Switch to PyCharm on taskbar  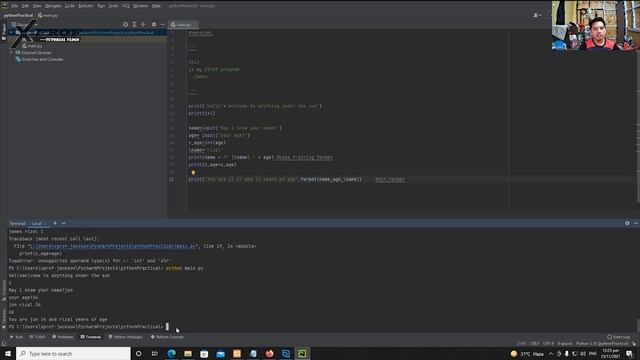pyautogui.click(x=302, y=353)
